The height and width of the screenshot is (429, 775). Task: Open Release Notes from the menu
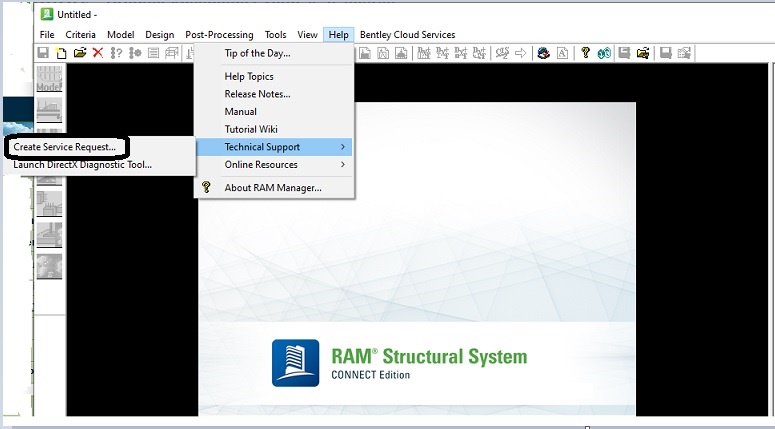pos(274,94)
